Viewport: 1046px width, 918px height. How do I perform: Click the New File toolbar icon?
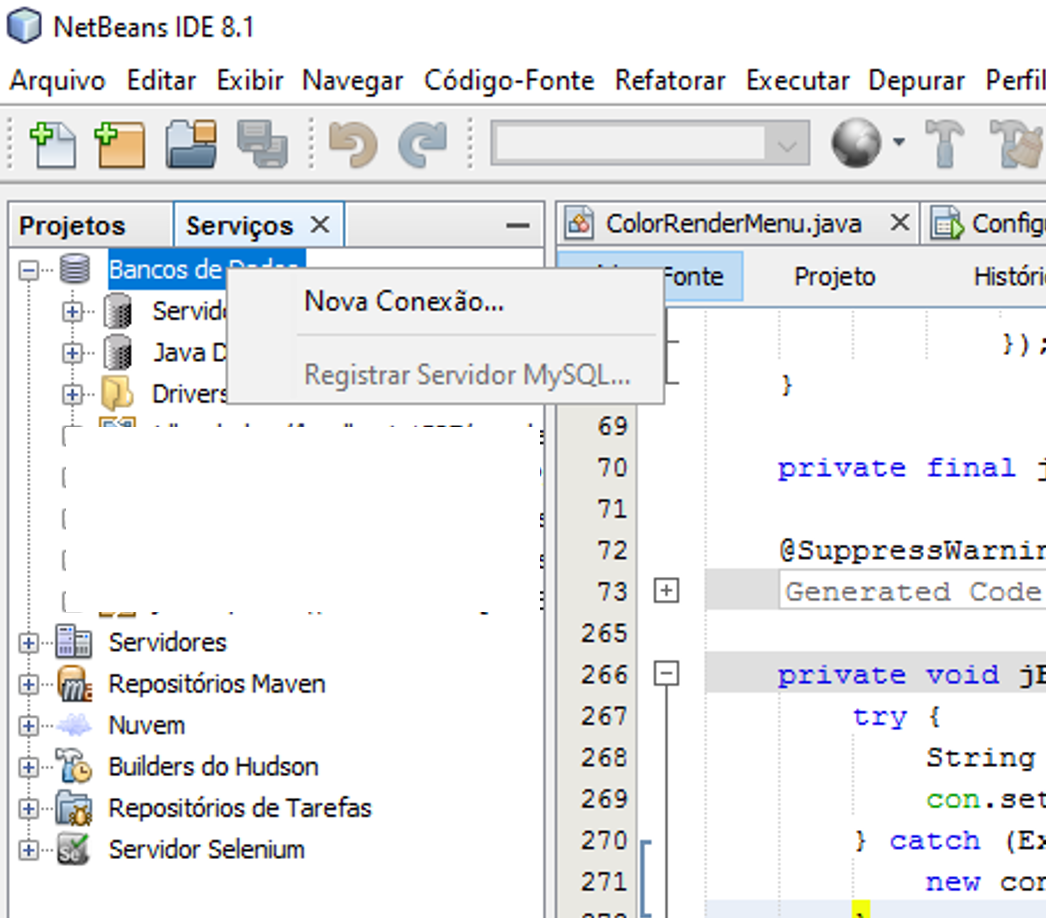pos(53,143)
